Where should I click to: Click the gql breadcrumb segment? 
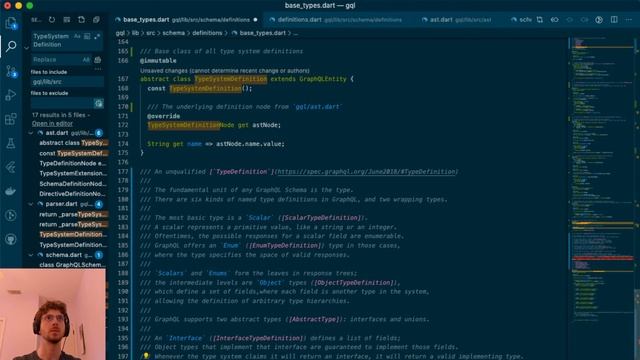coord(120,33)
